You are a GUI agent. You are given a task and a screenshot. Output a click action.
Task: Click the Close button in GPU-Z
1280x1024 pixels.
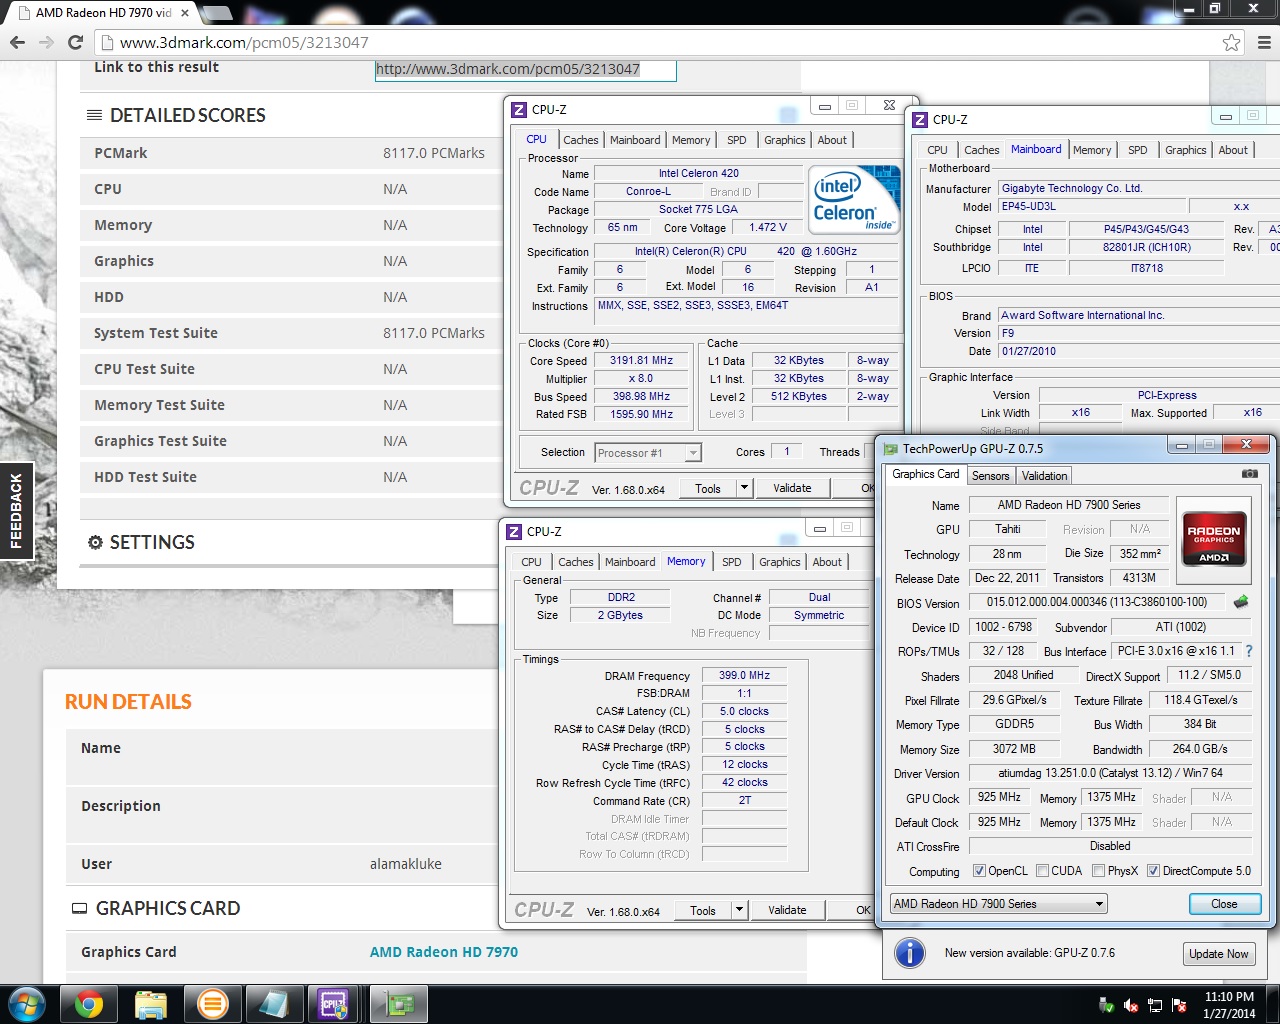[1224, 904]
